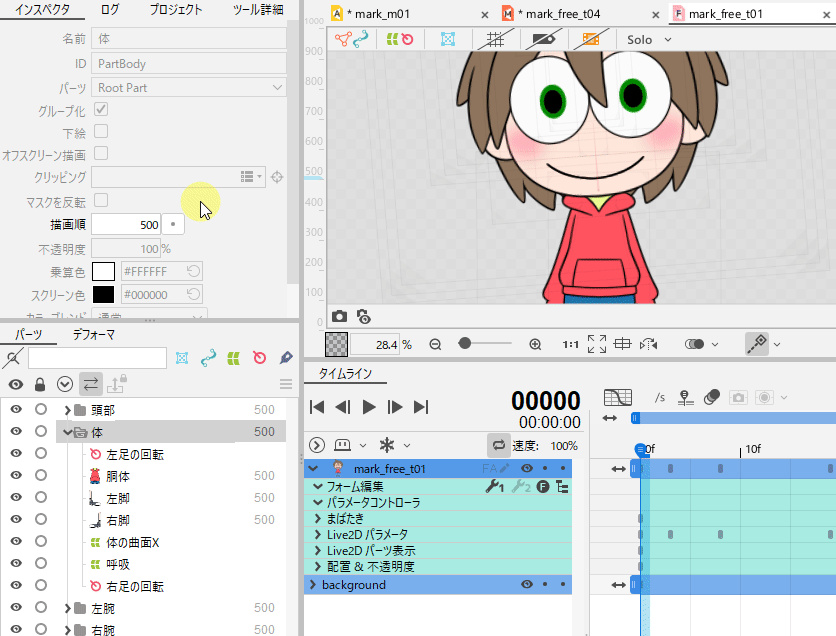This screenshot has width=836, height=636.
Task: Hide the 胴体 part using its eye icon
Action: 16,476
